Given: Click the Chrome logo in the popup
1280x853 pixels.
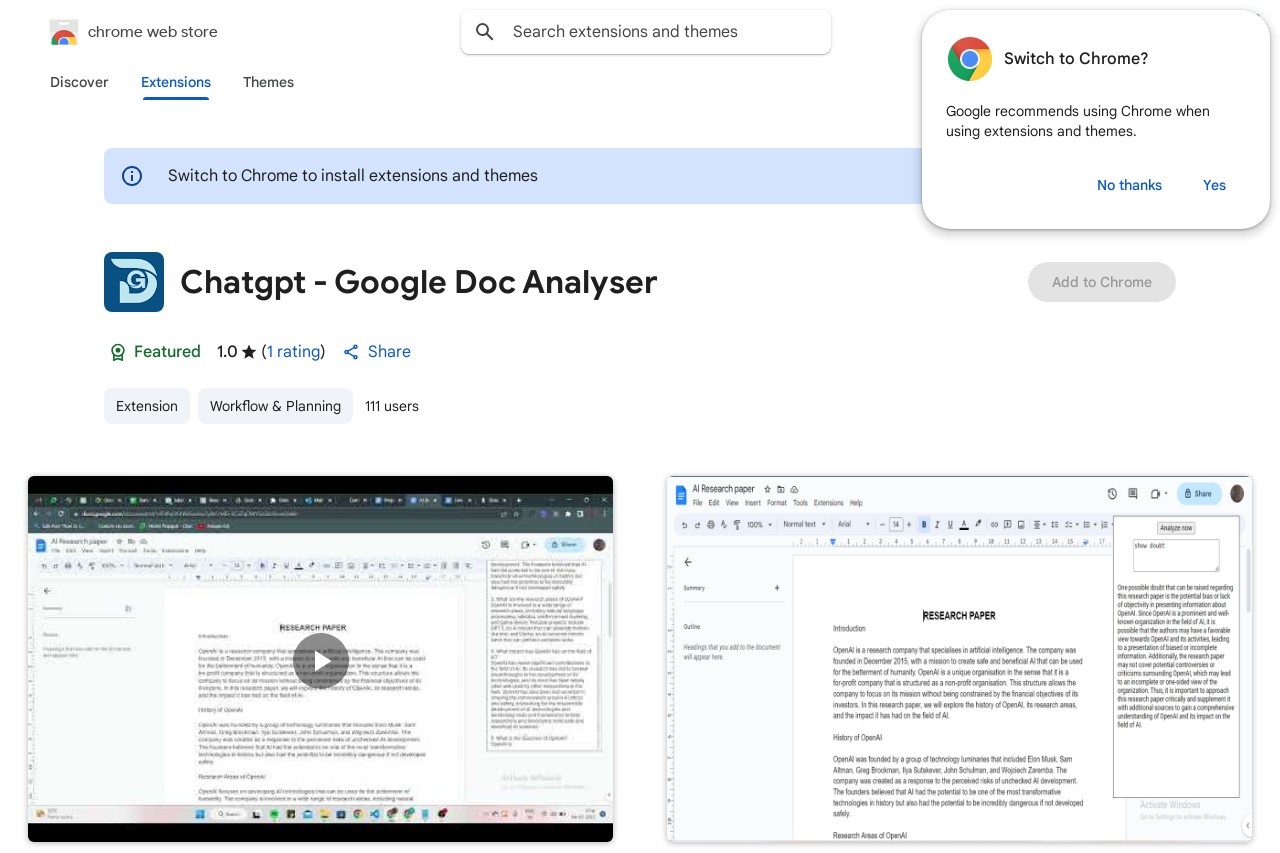Looking at the screenshot, I should tap(969, 59).
